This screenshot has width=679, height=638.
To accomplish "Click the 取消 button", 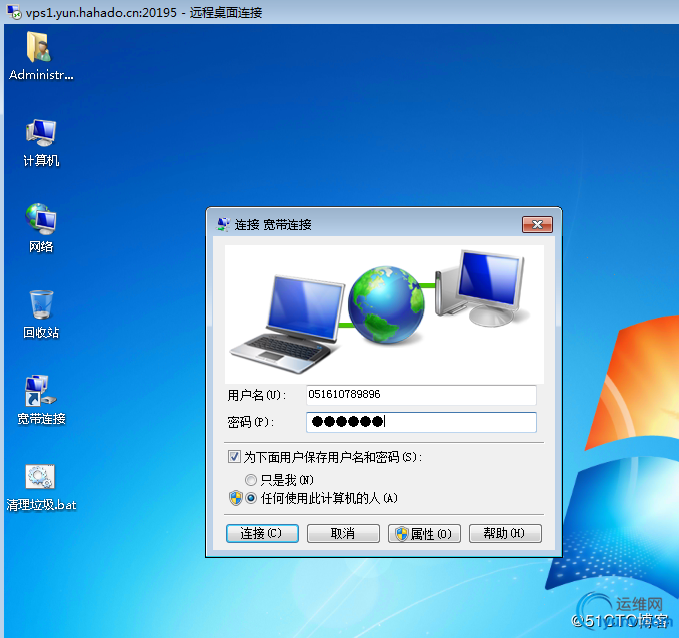I will pos(343,533).
